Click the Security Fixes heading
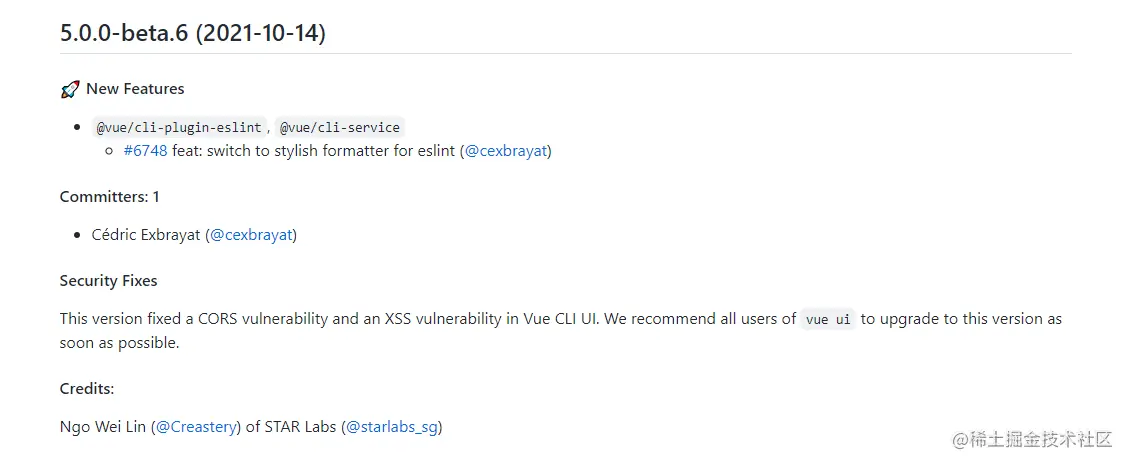 pyautogui.click(x=108, y=281)
